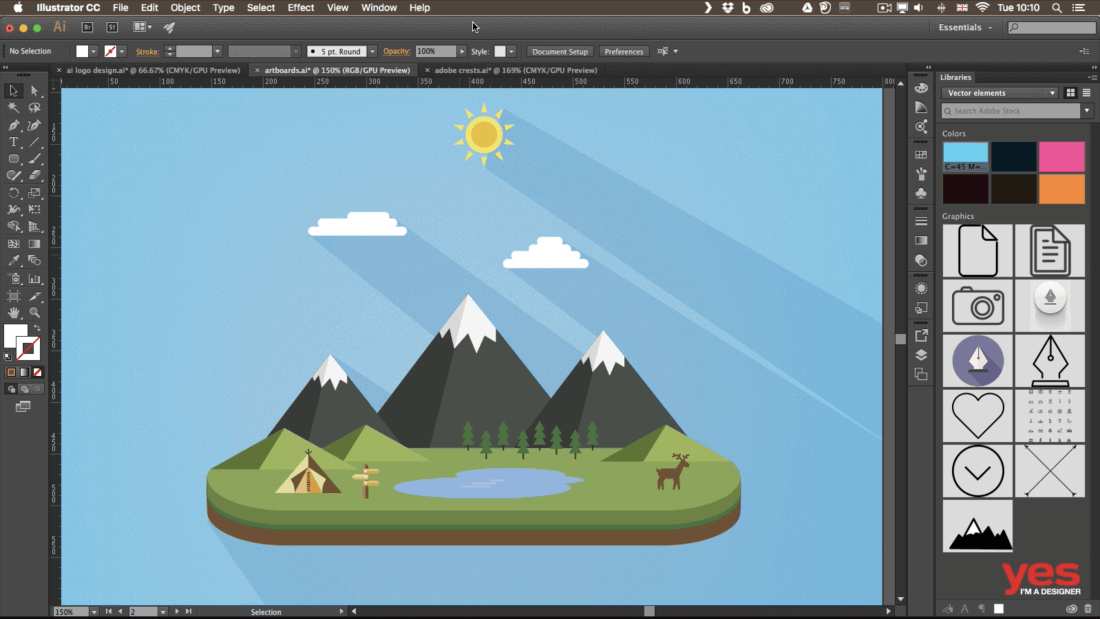Switch libraries panel to list view

click(1086, 93)
